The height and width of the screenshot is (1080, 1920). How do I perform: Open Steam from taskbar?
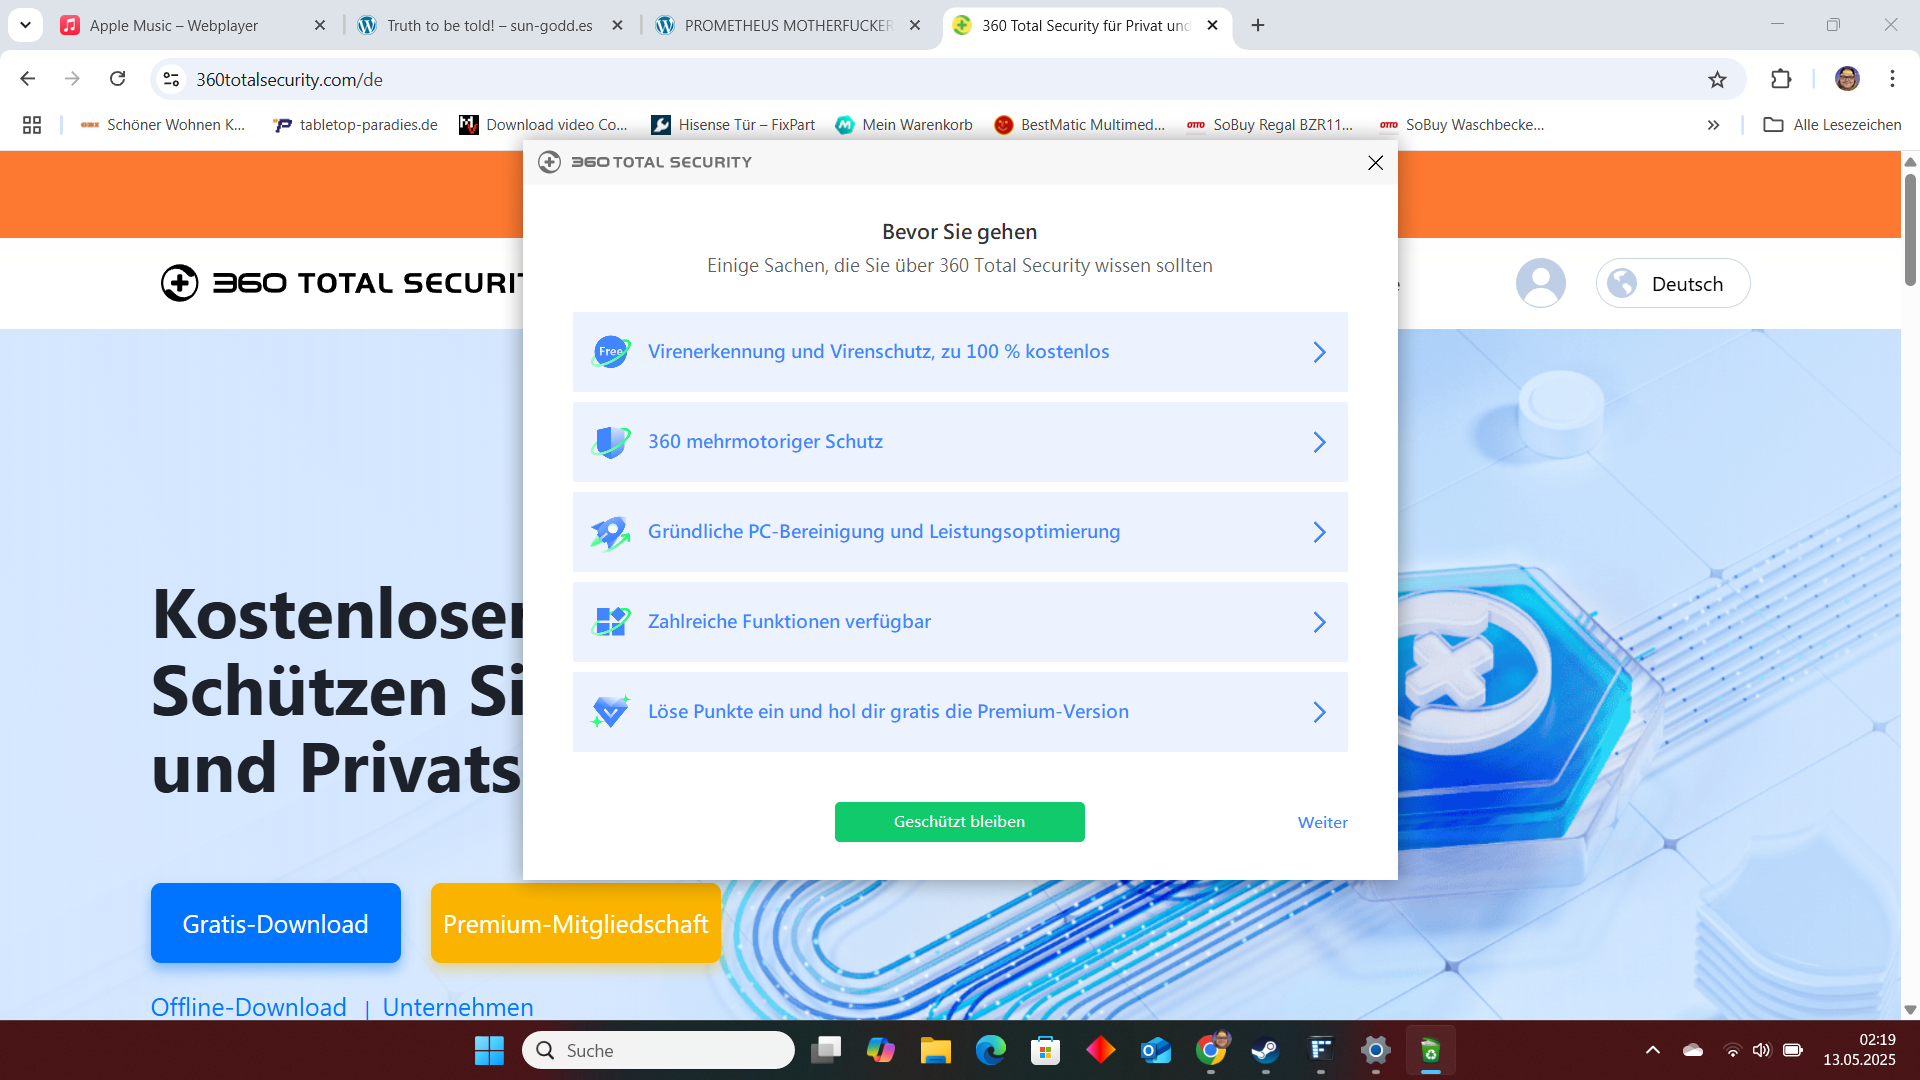tap(1266, 1050)
